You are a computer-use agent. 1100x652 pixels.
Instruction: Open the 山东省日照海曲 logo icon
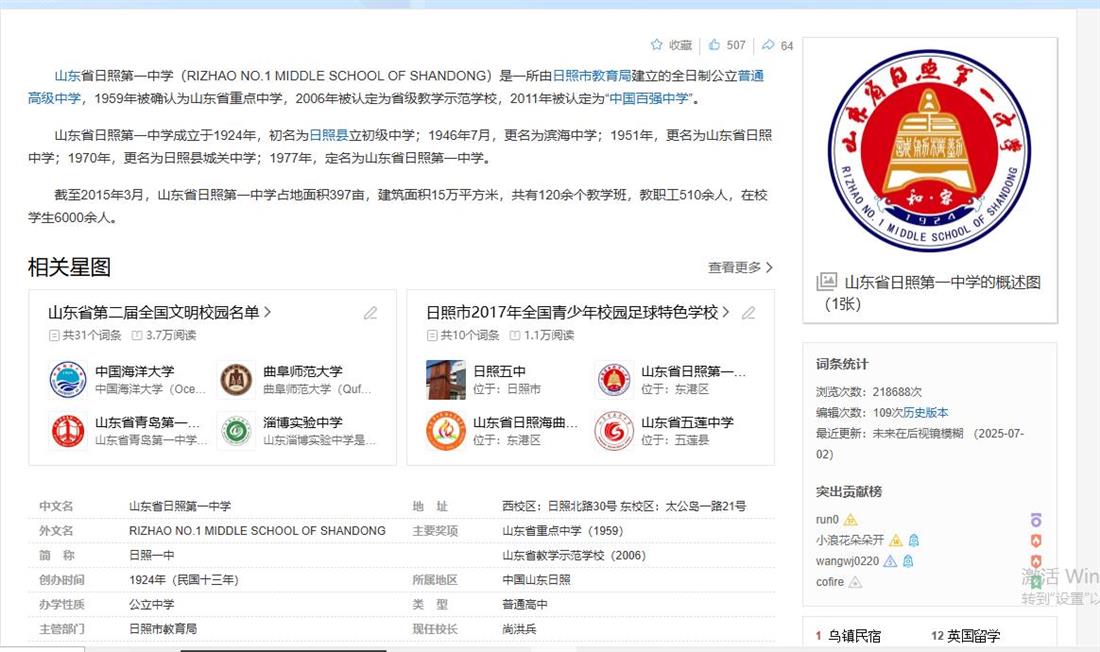pyautogui.click(x=445, y=430)
